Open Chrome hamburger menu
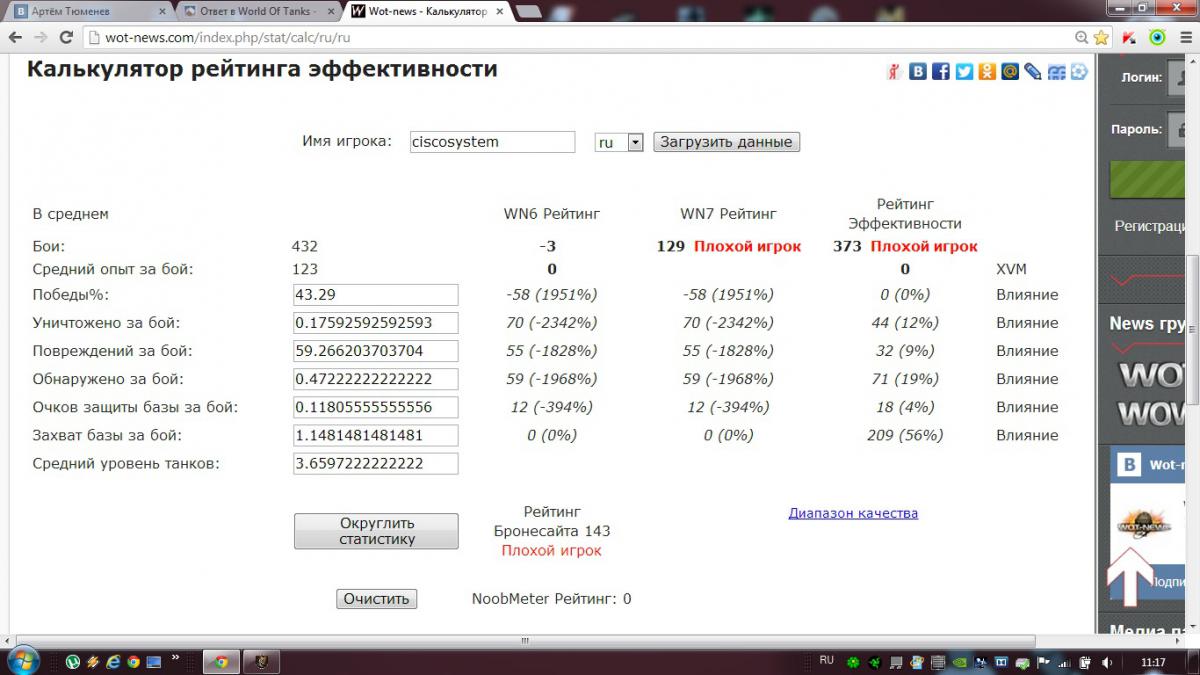 [x=1185, y=37]
